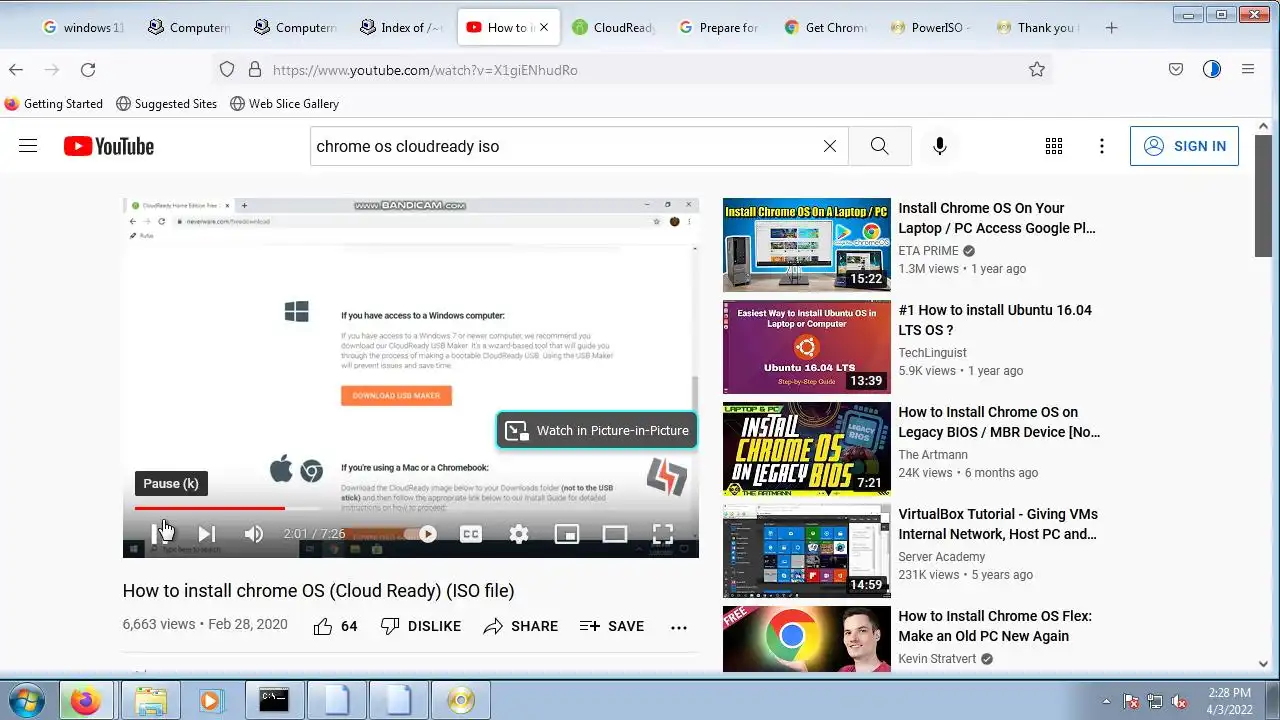Click the Firefox taskbar icon
1280x720 pixels.
pos(87,700)
